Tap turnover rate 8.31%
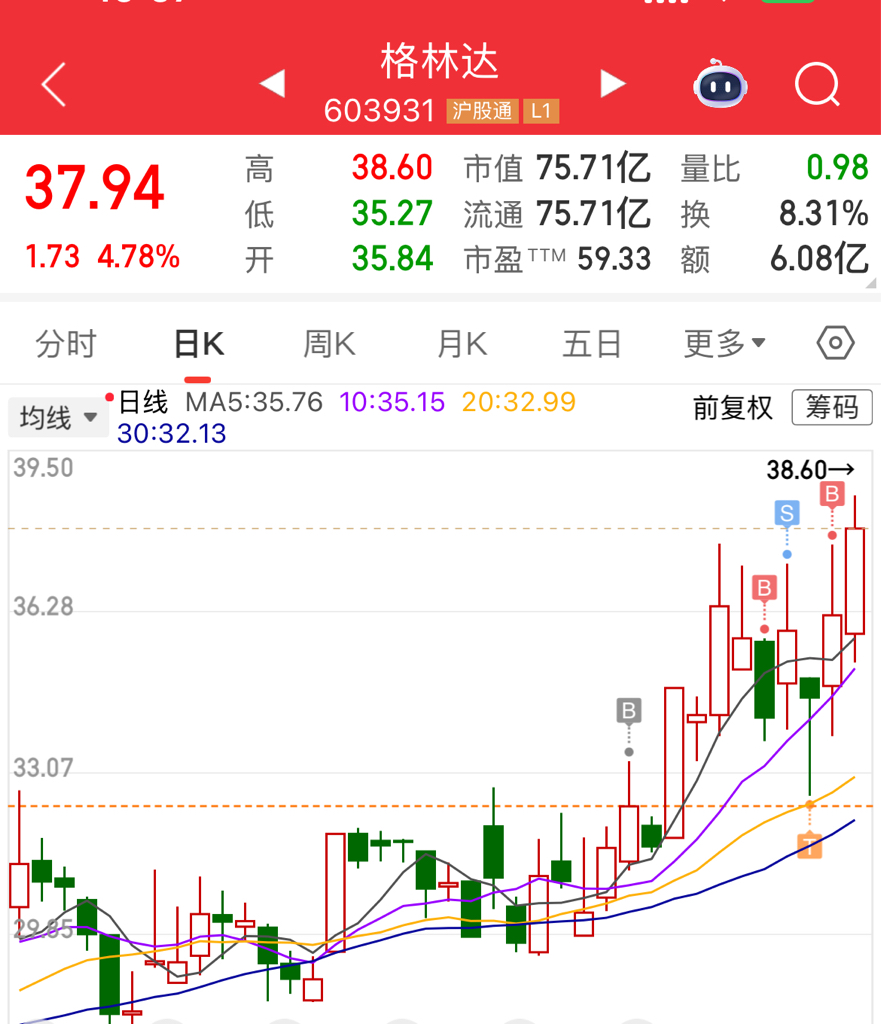881x1024 pixels. pyautogui.click(x=824, y=214)
